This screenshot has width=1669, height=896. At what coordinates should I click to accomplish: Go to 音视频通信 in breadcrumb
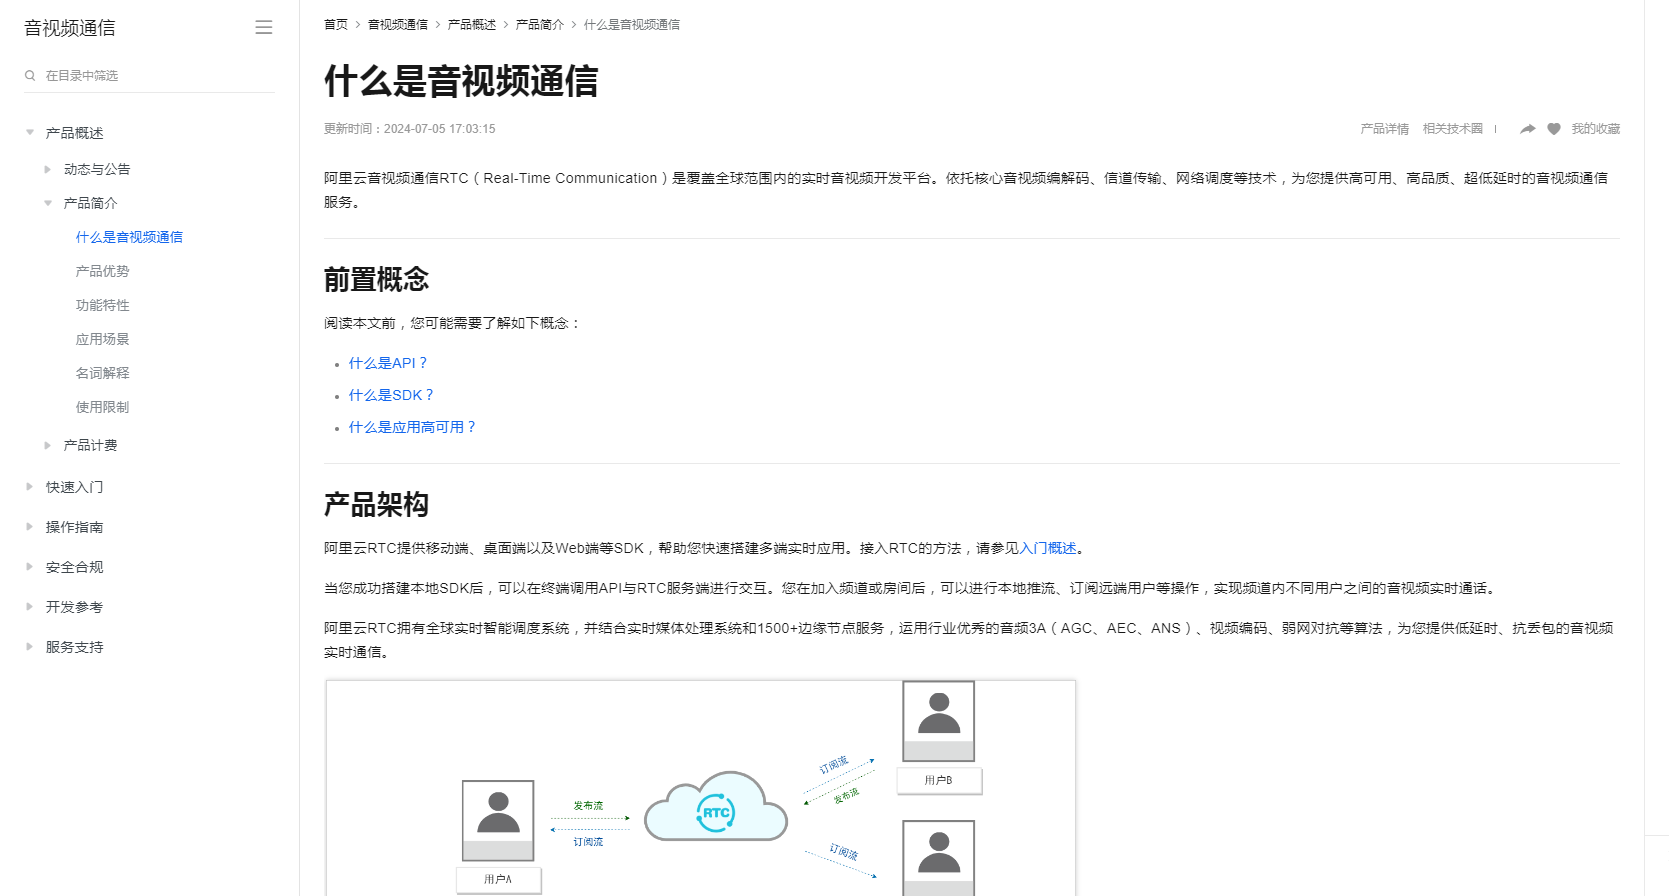[x=398, y=25]
